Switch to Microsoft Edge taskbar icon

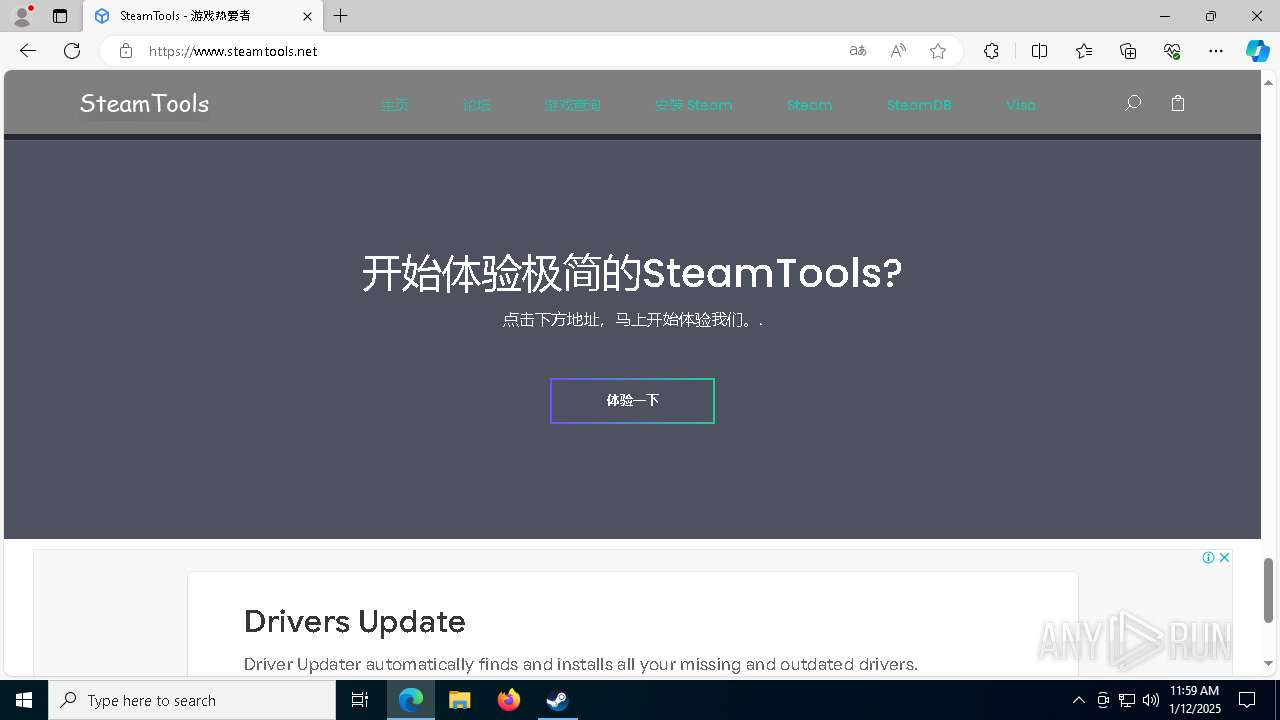tap(411, 700)
